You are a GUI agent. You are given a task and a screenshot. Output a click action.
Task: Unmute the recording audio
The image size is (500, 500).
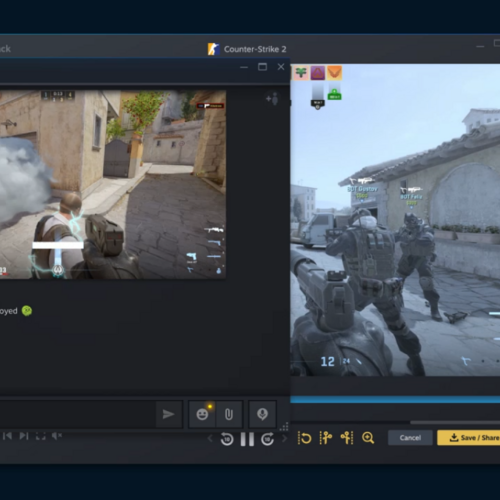tap(57, 435)
